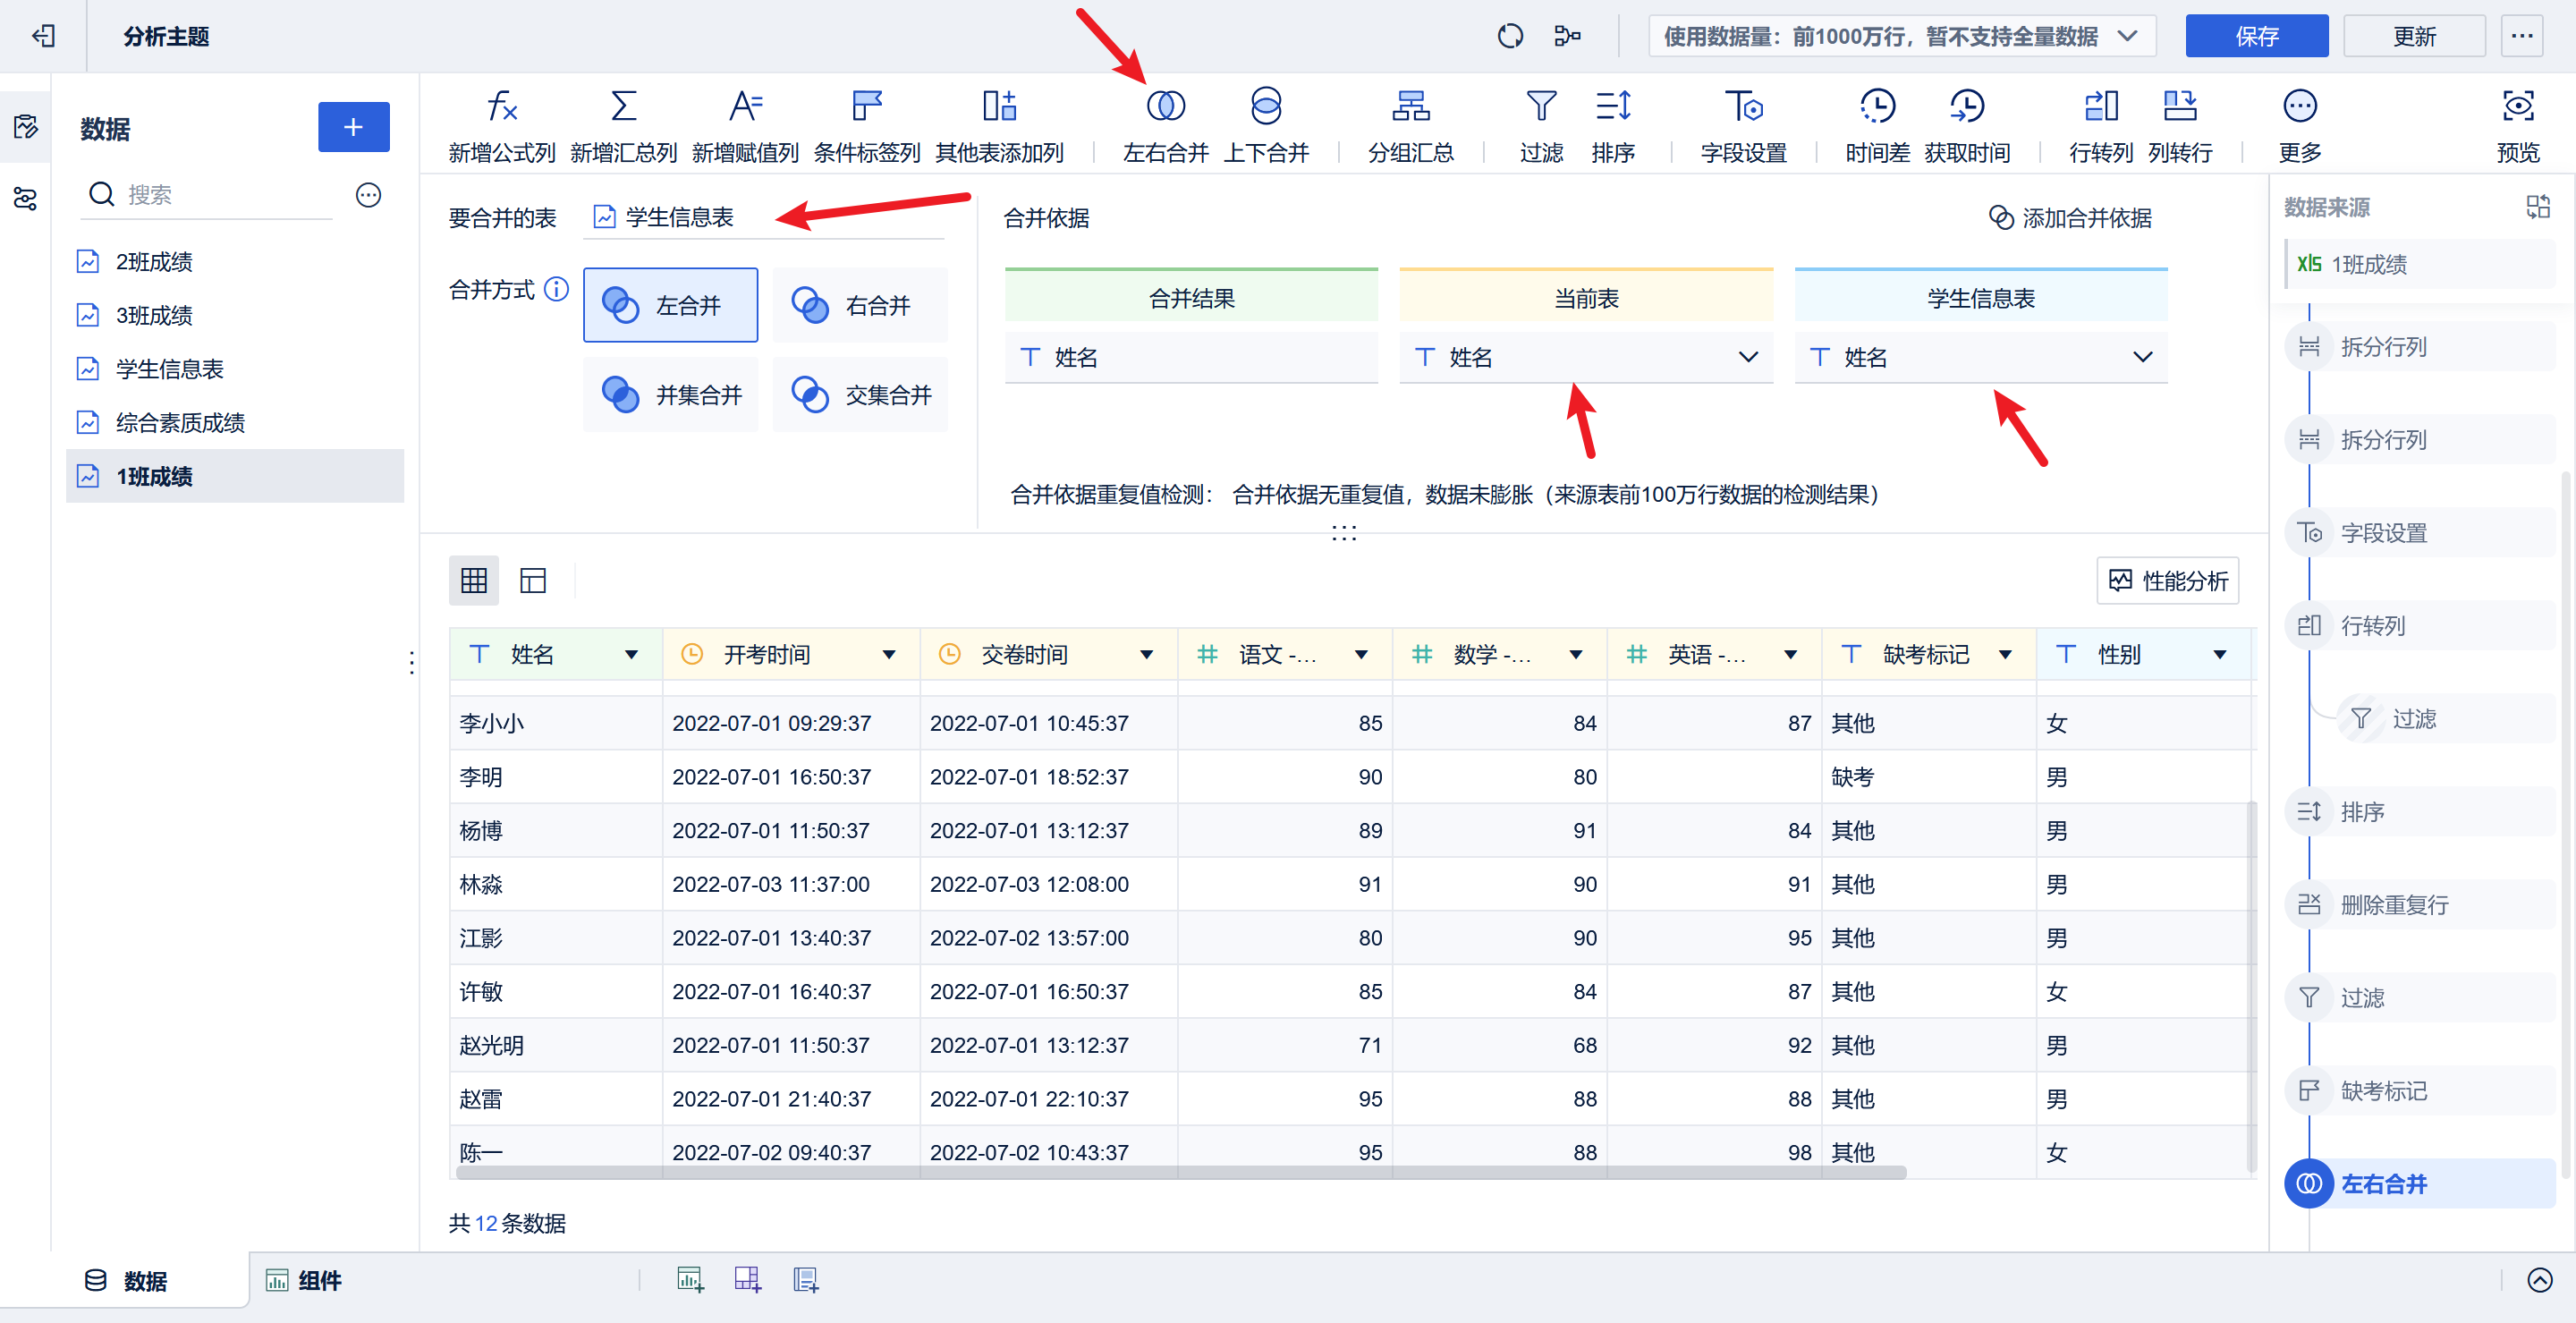Viewport: 2576px width, 1323px height.
Task: Switch to the 组件 tab
Action: point(303,1281)
